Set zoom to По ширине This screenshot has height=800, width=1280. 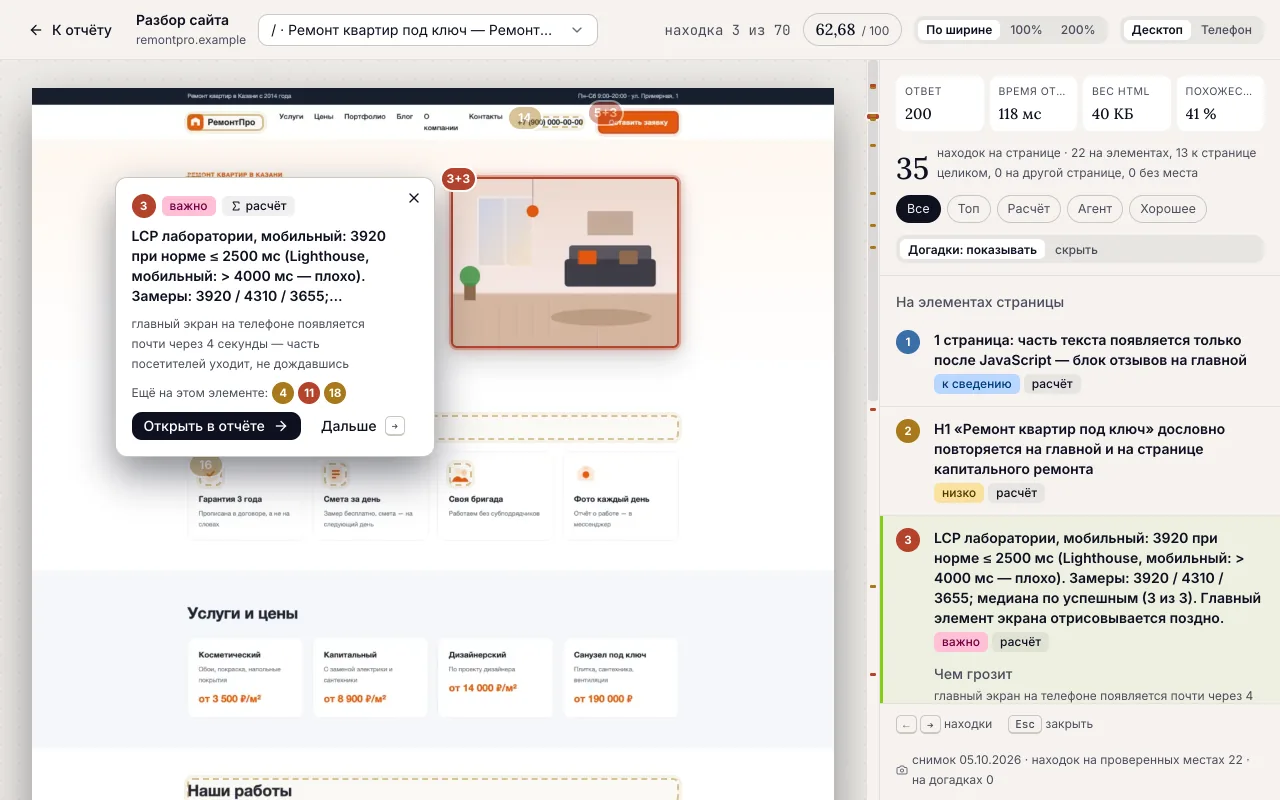point(959,30)
